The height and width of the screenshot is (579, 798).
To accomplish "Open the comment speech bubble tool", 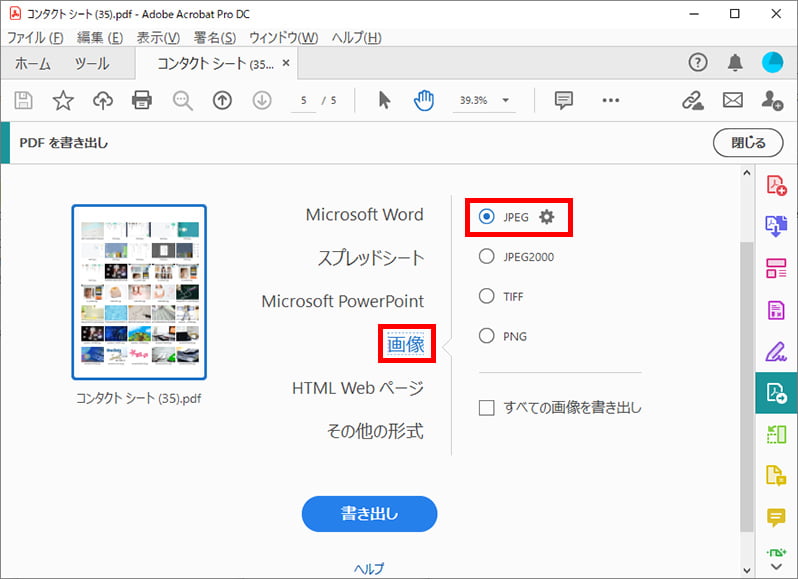I will pyautogui.click(x=564, y=100).
